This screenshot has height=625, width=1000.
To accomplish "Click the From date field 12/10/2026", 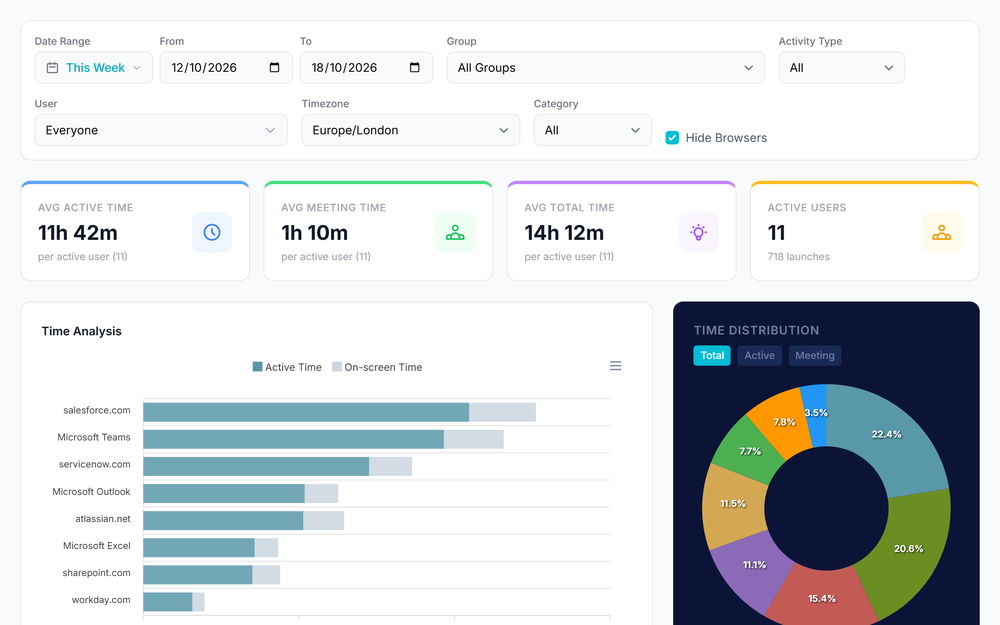I will [x=226, y=68].
